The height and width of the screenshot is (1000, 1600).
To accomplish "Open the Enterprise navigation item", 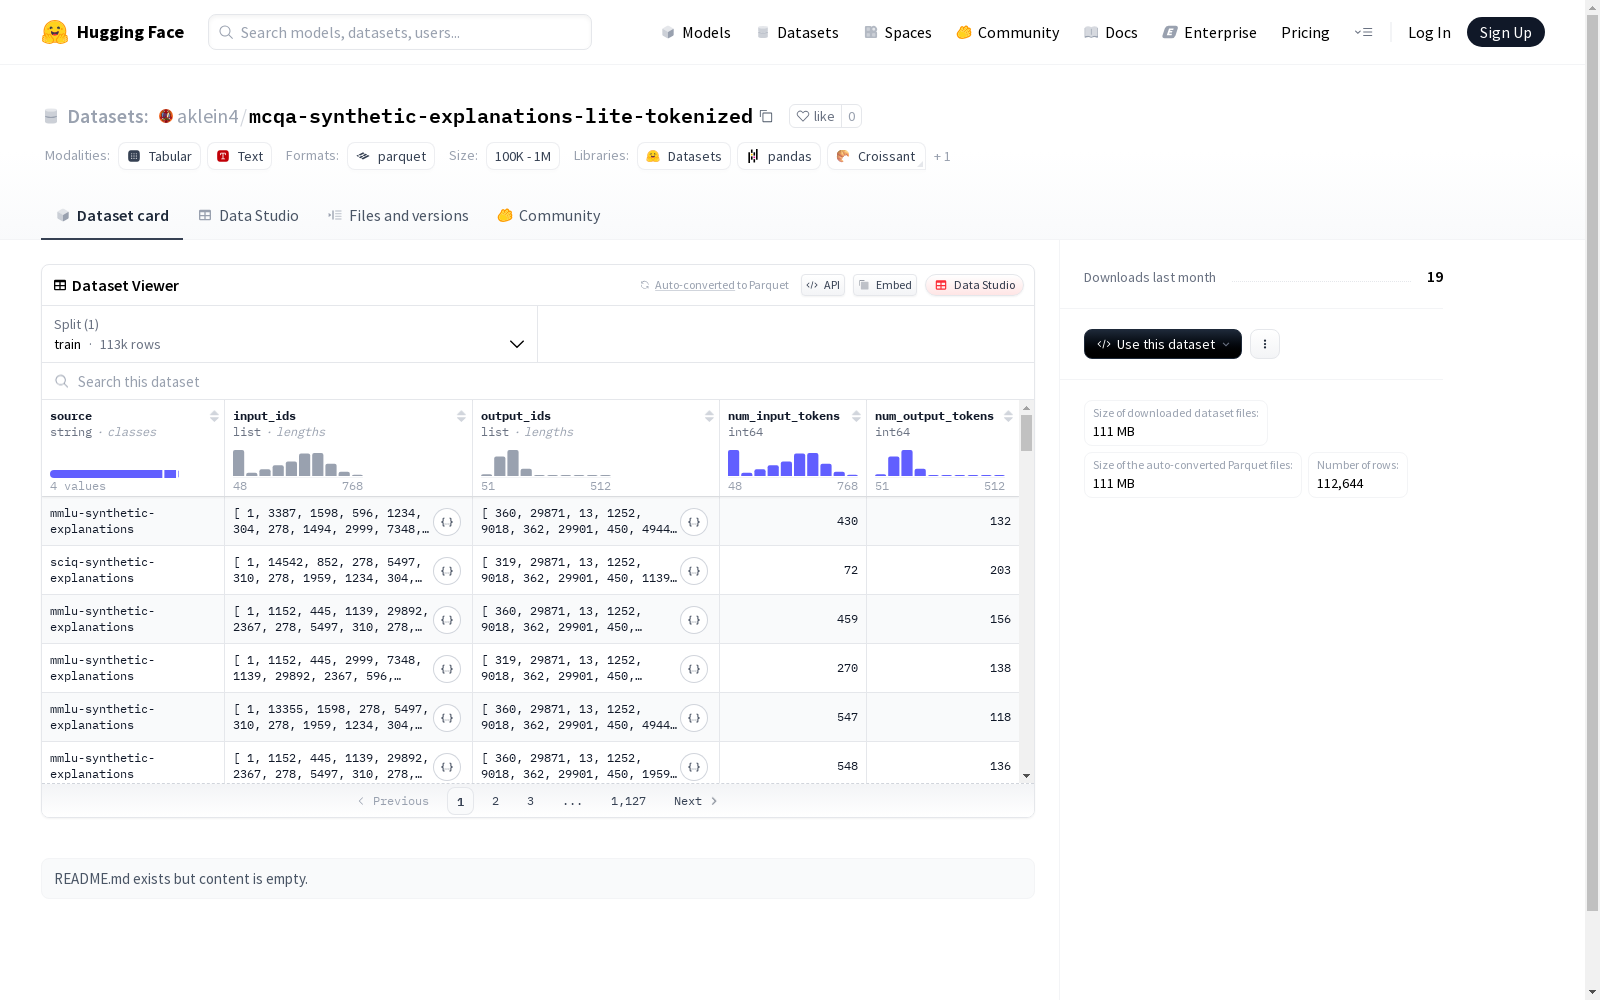I will (x=1210, y=32).
